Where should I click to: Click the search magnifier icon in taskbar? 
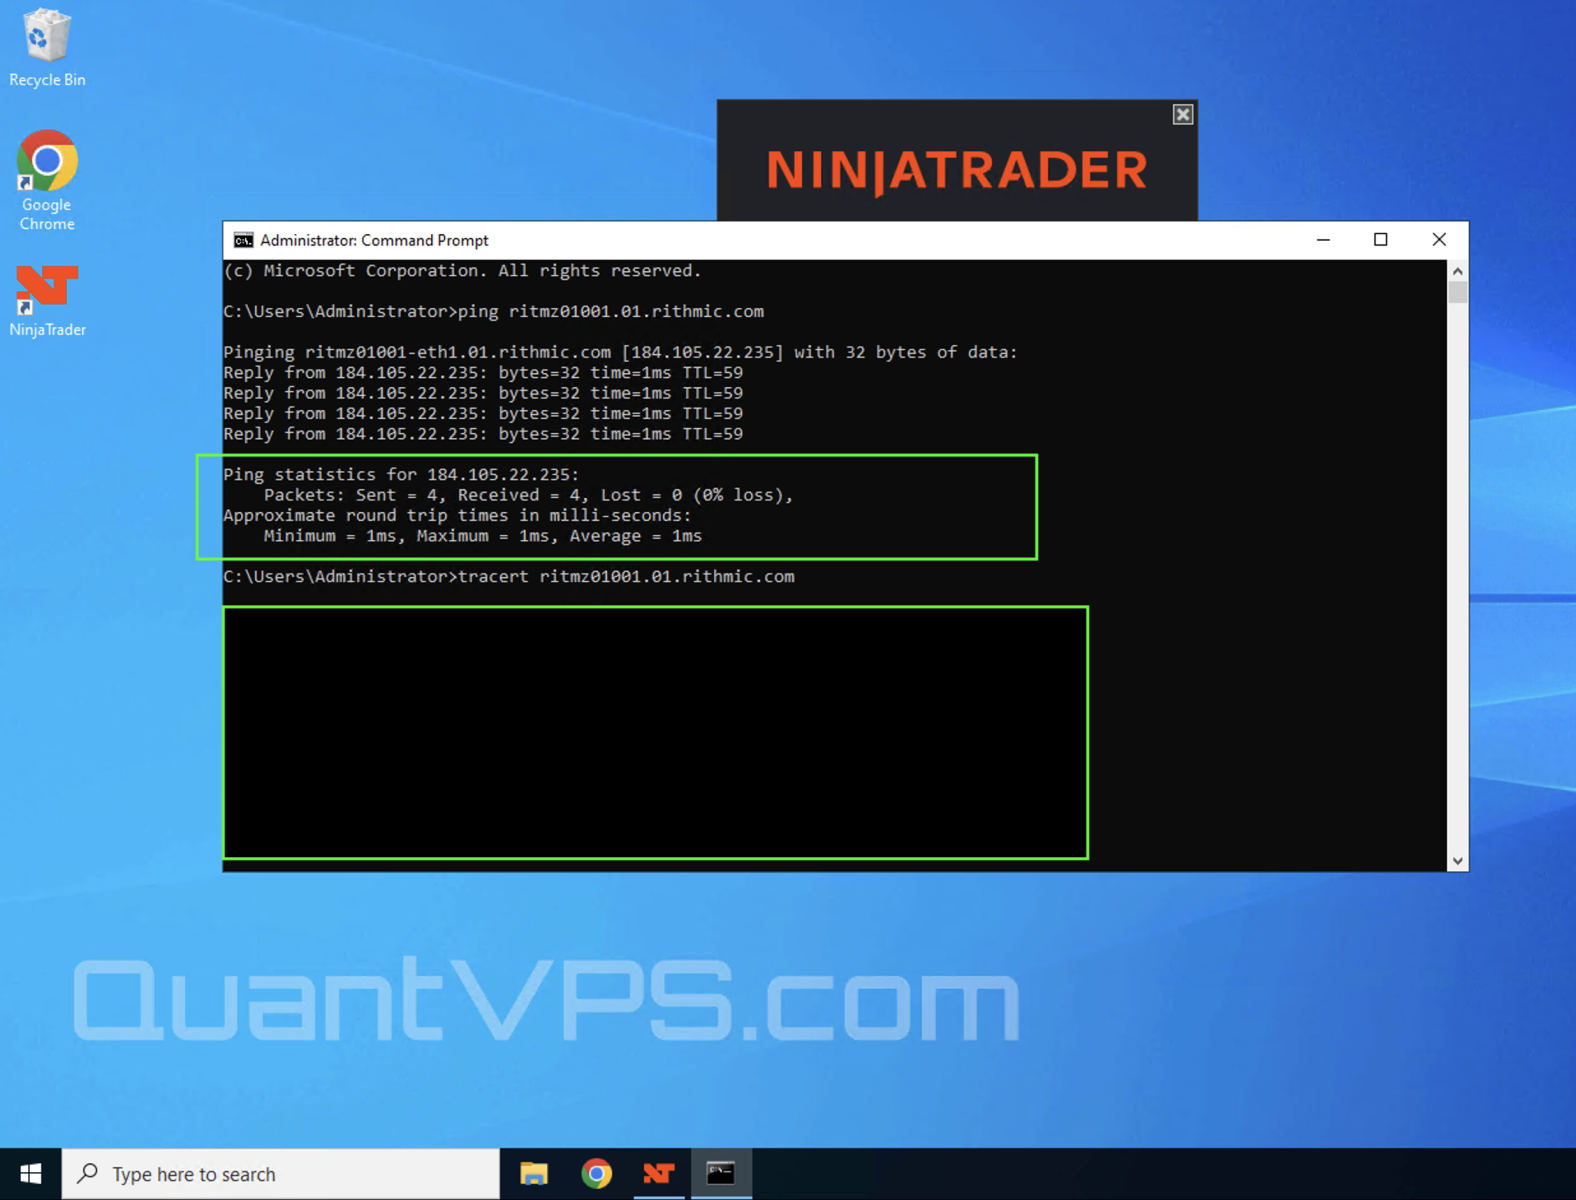click(88, 1173)
